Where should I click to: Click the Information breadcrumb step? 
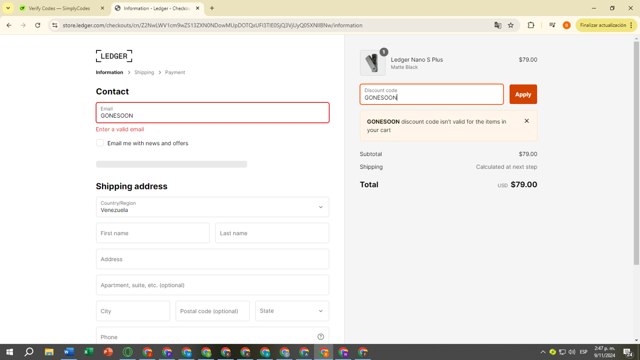(109, 72)
